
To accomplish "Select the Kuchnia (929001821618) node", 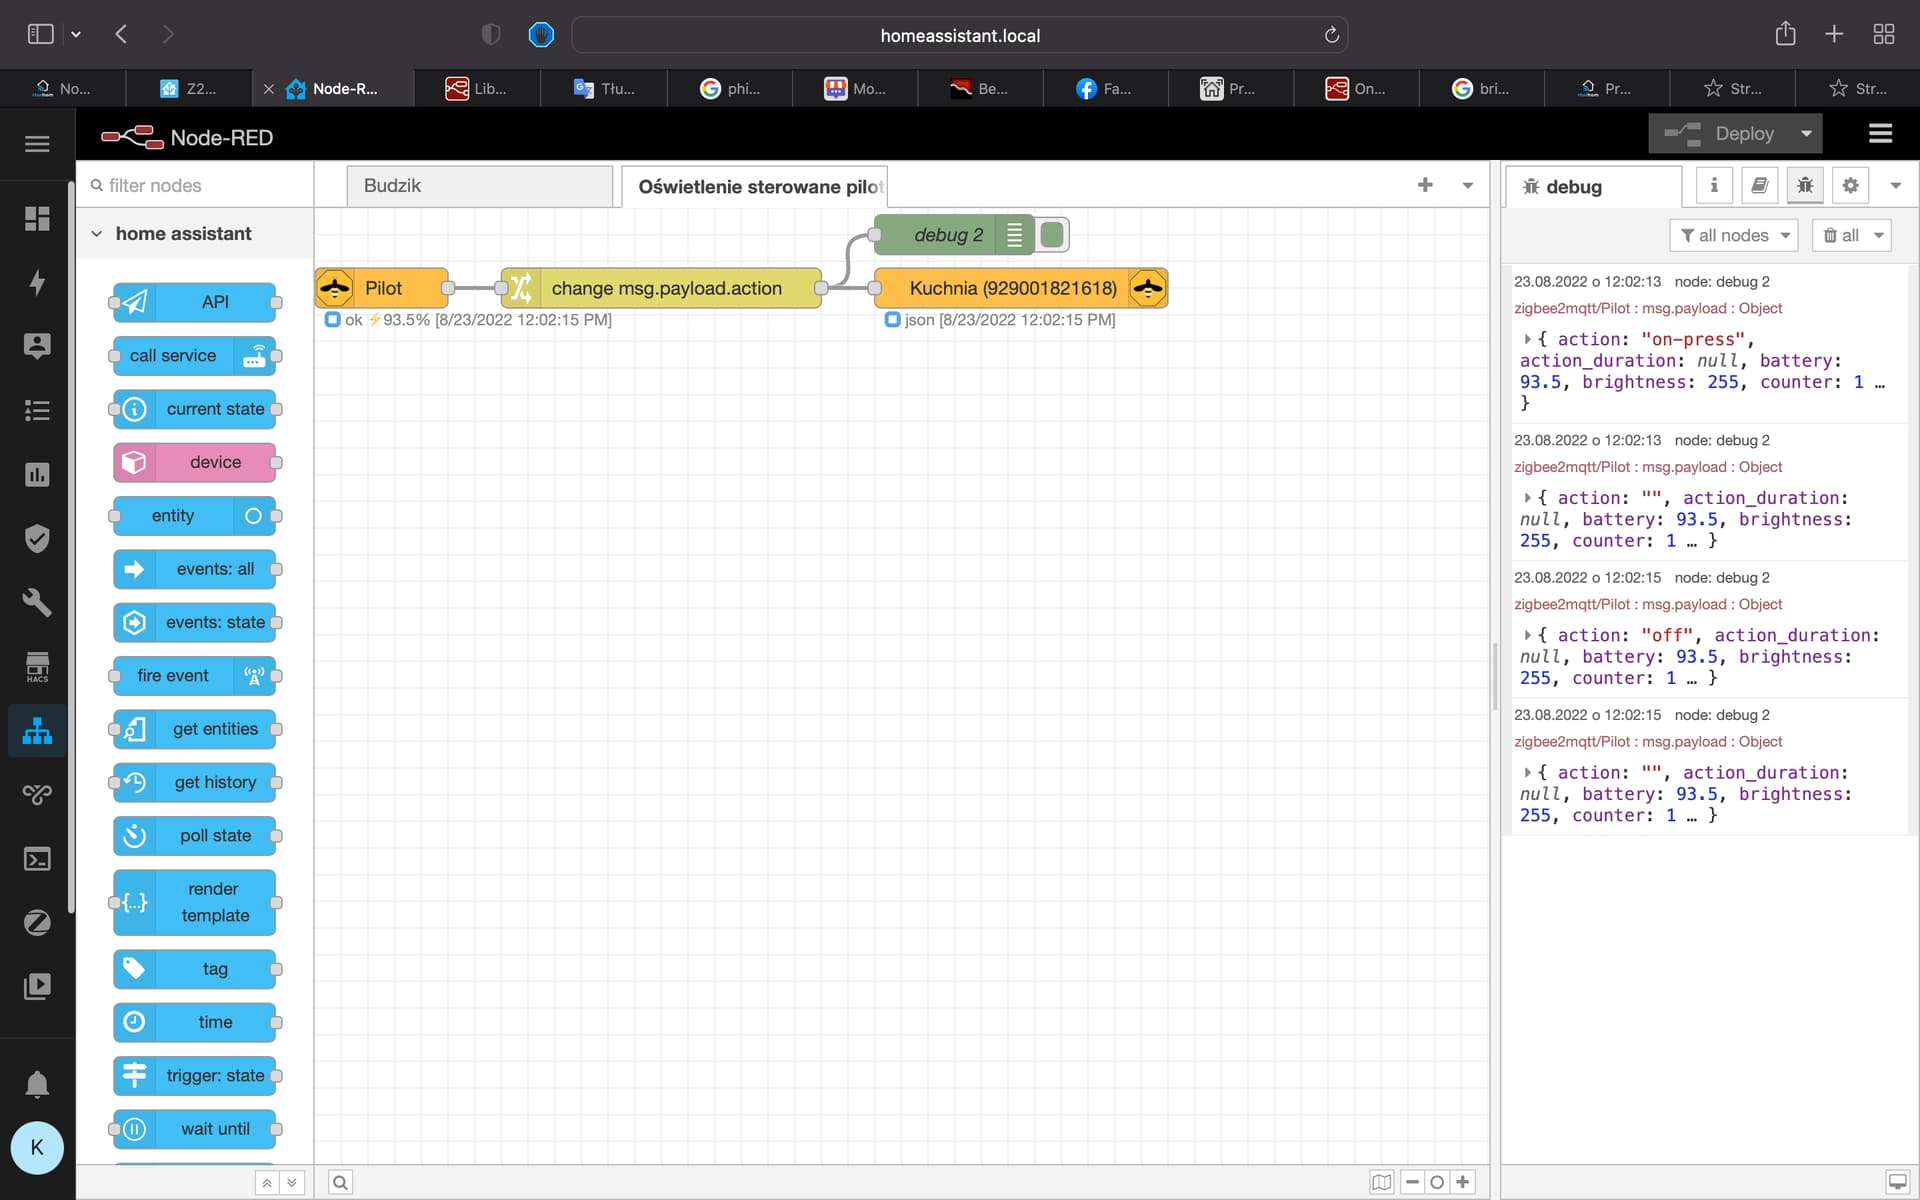I will 1021,288.
